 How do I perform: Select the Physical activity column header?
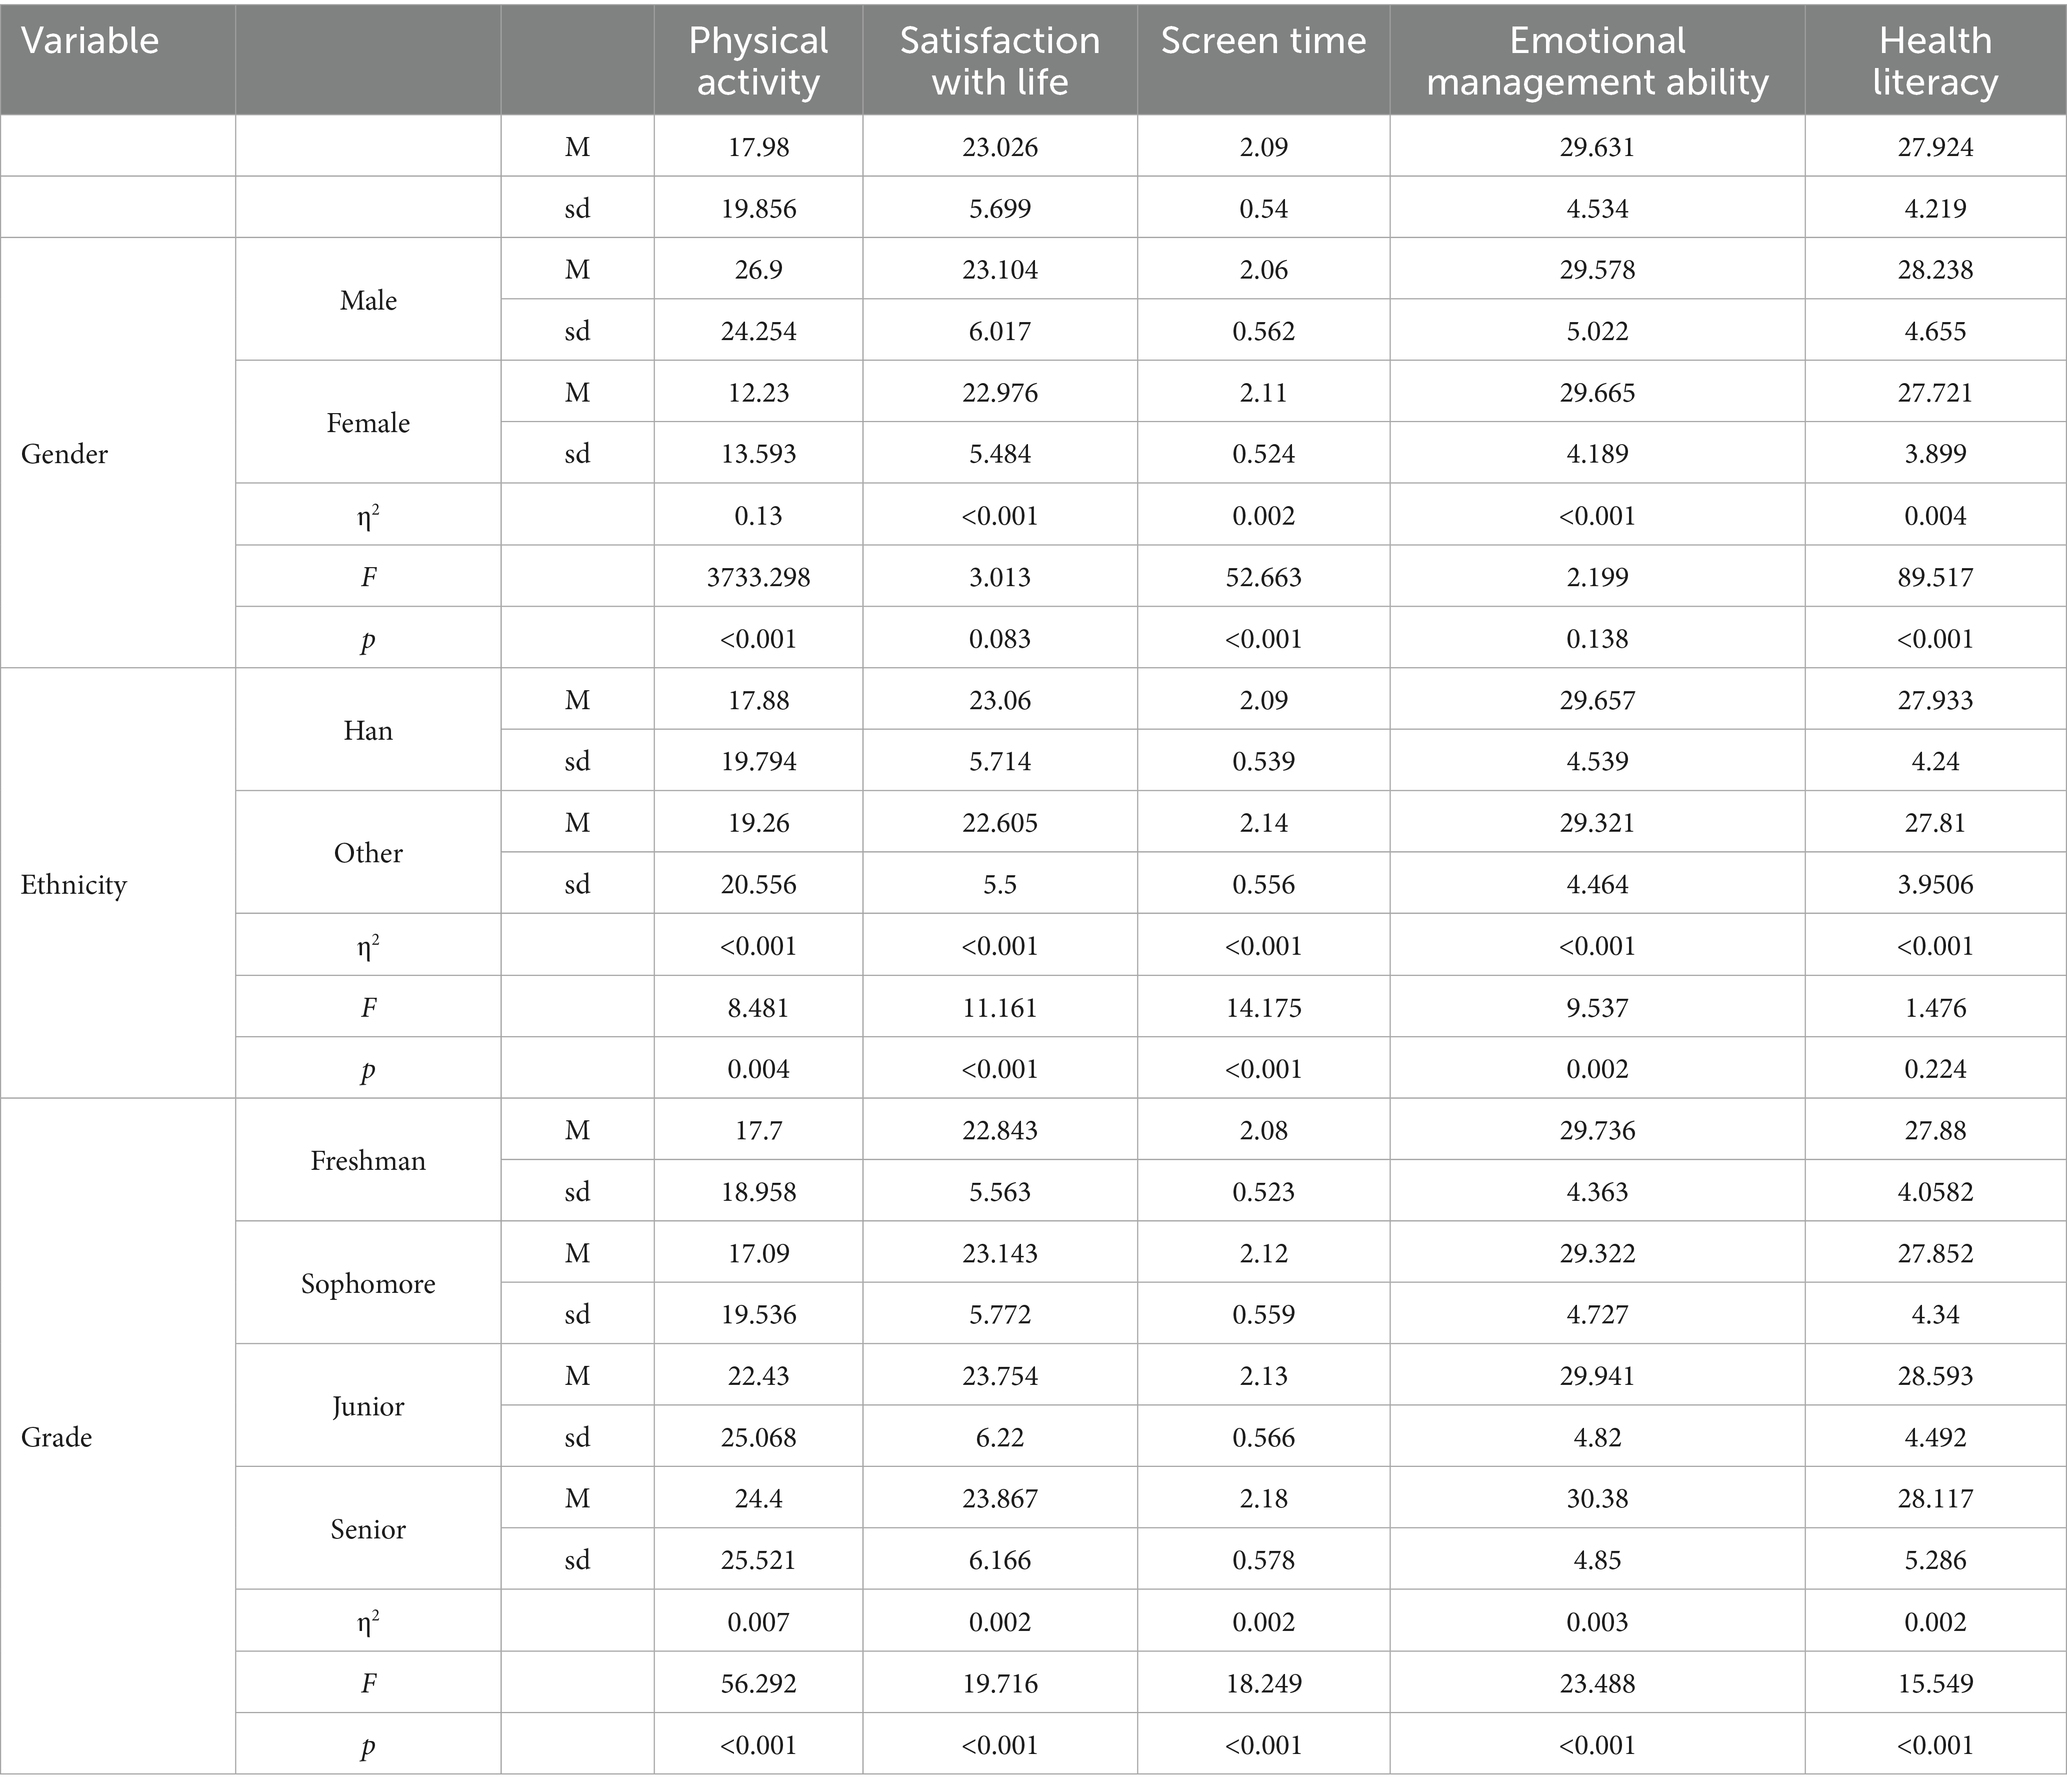pyautogui.click(x=758, y=61)
